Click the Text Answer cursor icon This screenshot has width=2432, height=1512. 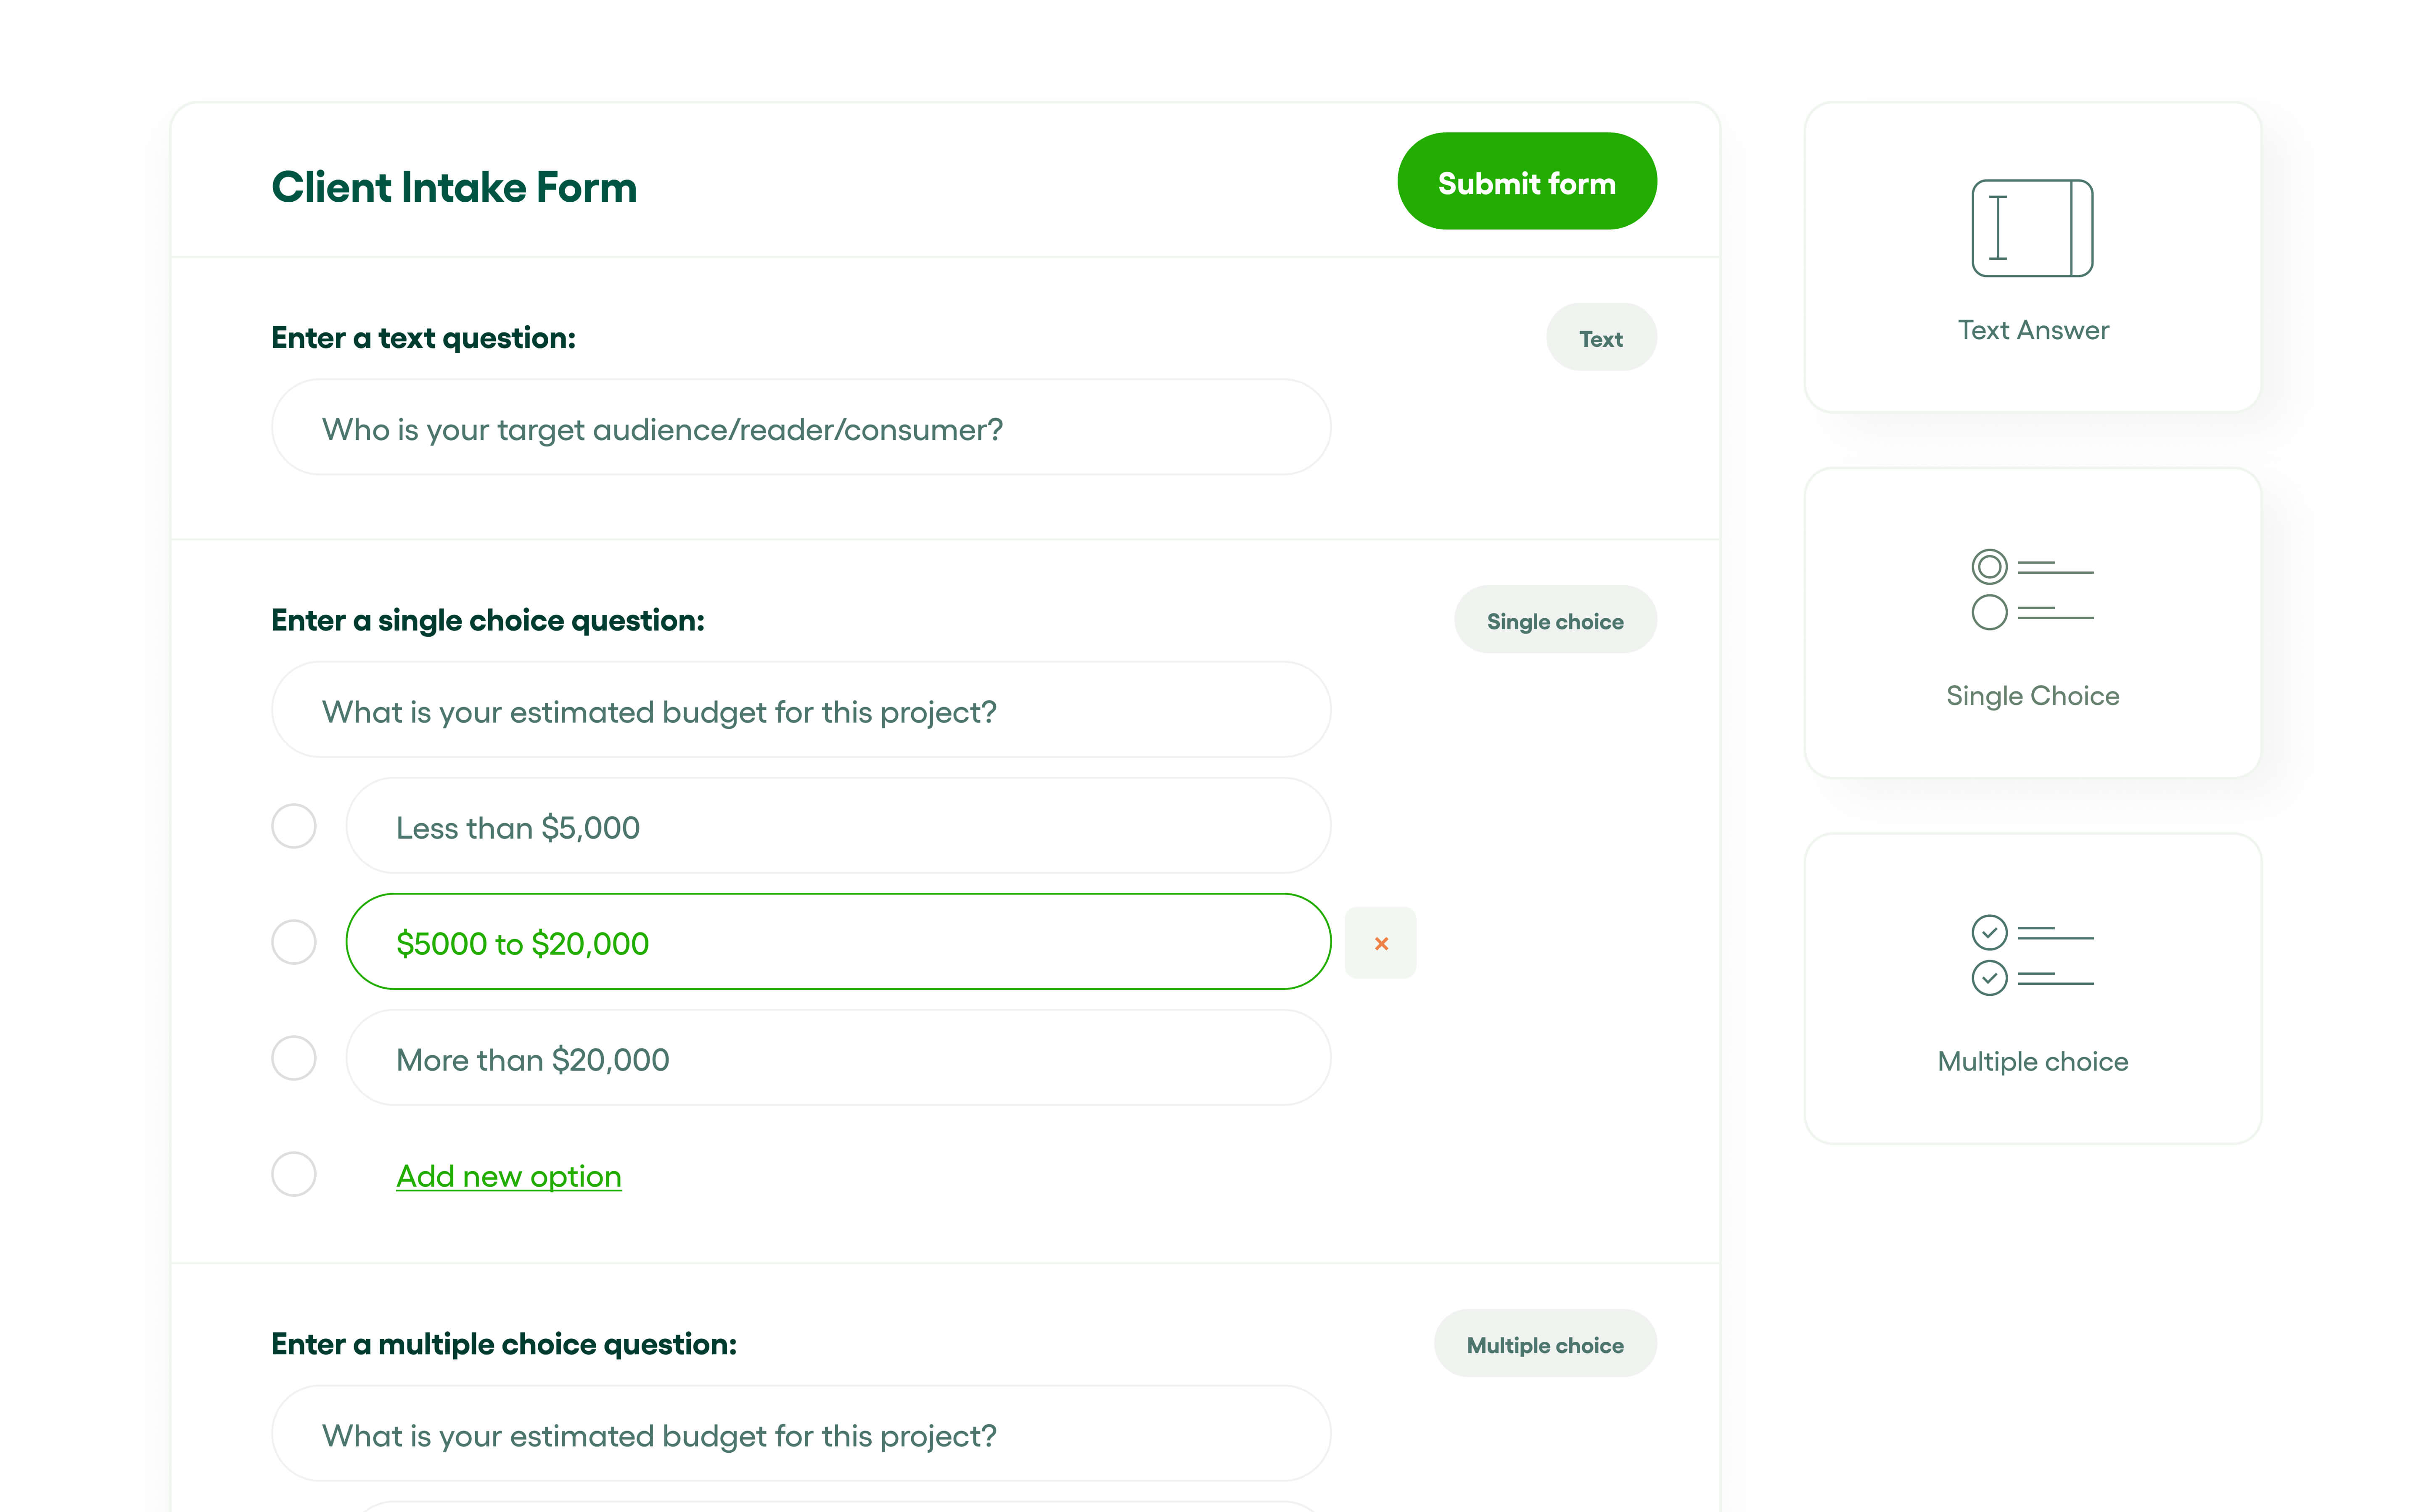pos(2033,228)
